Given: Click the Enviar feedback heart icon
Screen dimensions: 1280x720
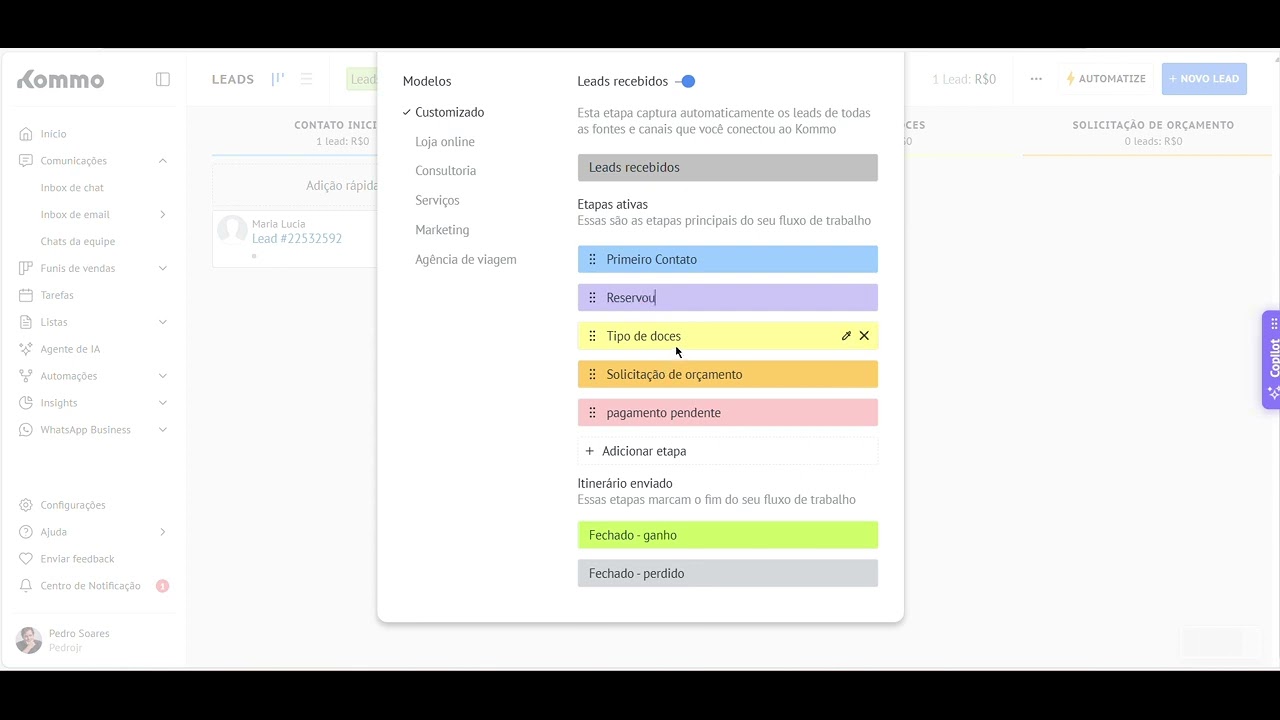Looking at the screenshot, I should click(26, 559).
